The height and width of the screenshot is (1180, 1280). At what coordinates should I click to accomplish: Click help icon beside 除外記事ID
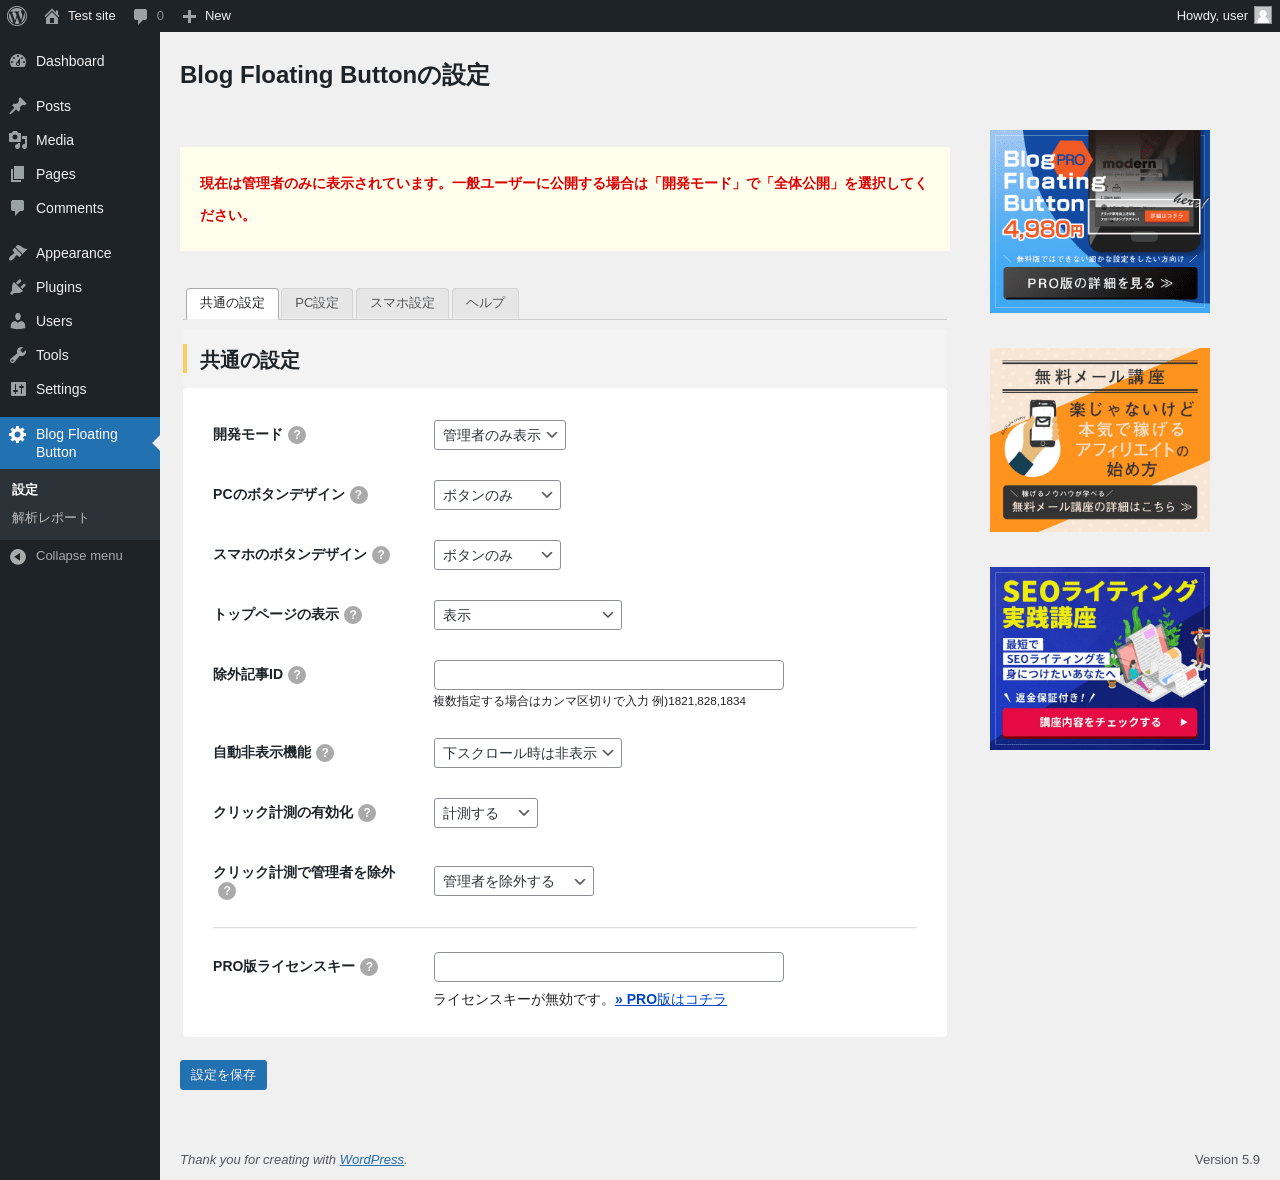pos(297,675)
